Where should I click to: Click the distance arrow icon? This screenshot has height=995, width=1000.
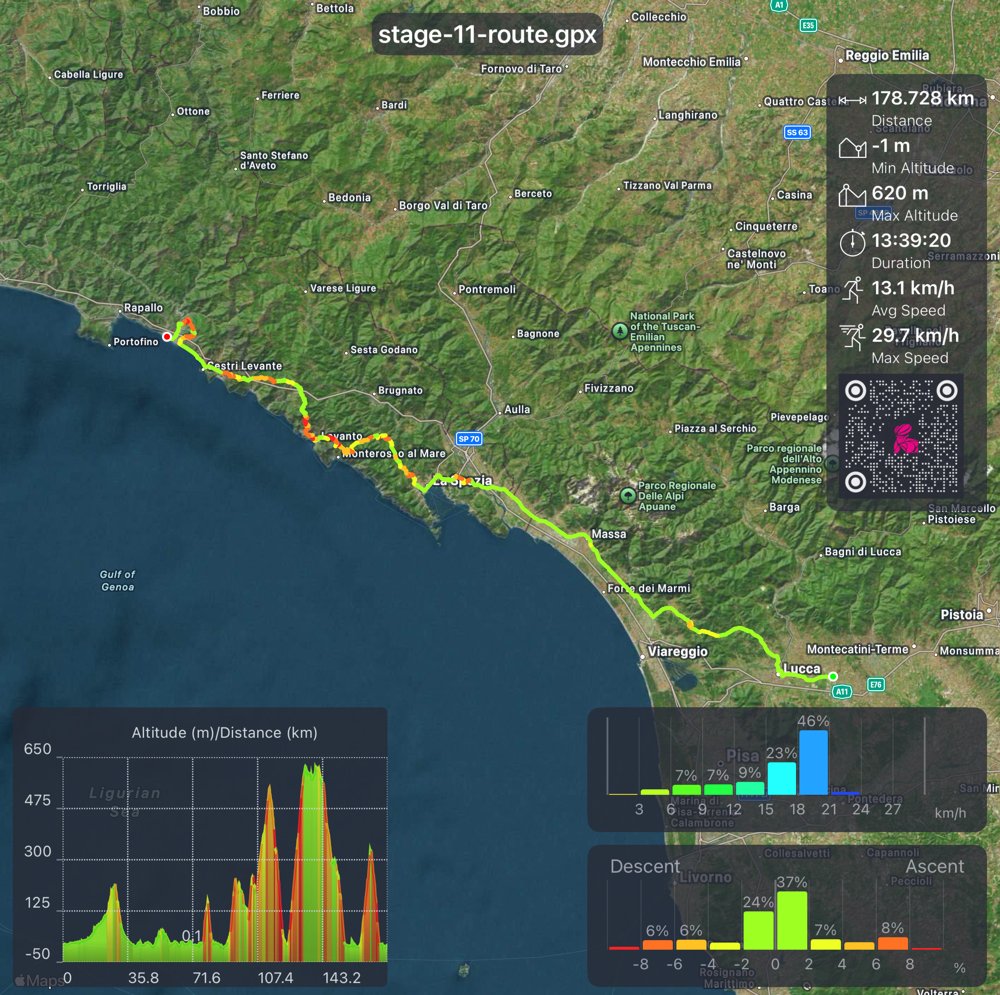852,100
